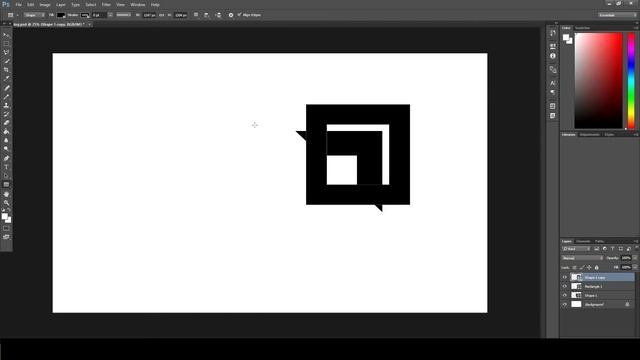Select the Rectangle shape tool

click(x=6, y=184)
